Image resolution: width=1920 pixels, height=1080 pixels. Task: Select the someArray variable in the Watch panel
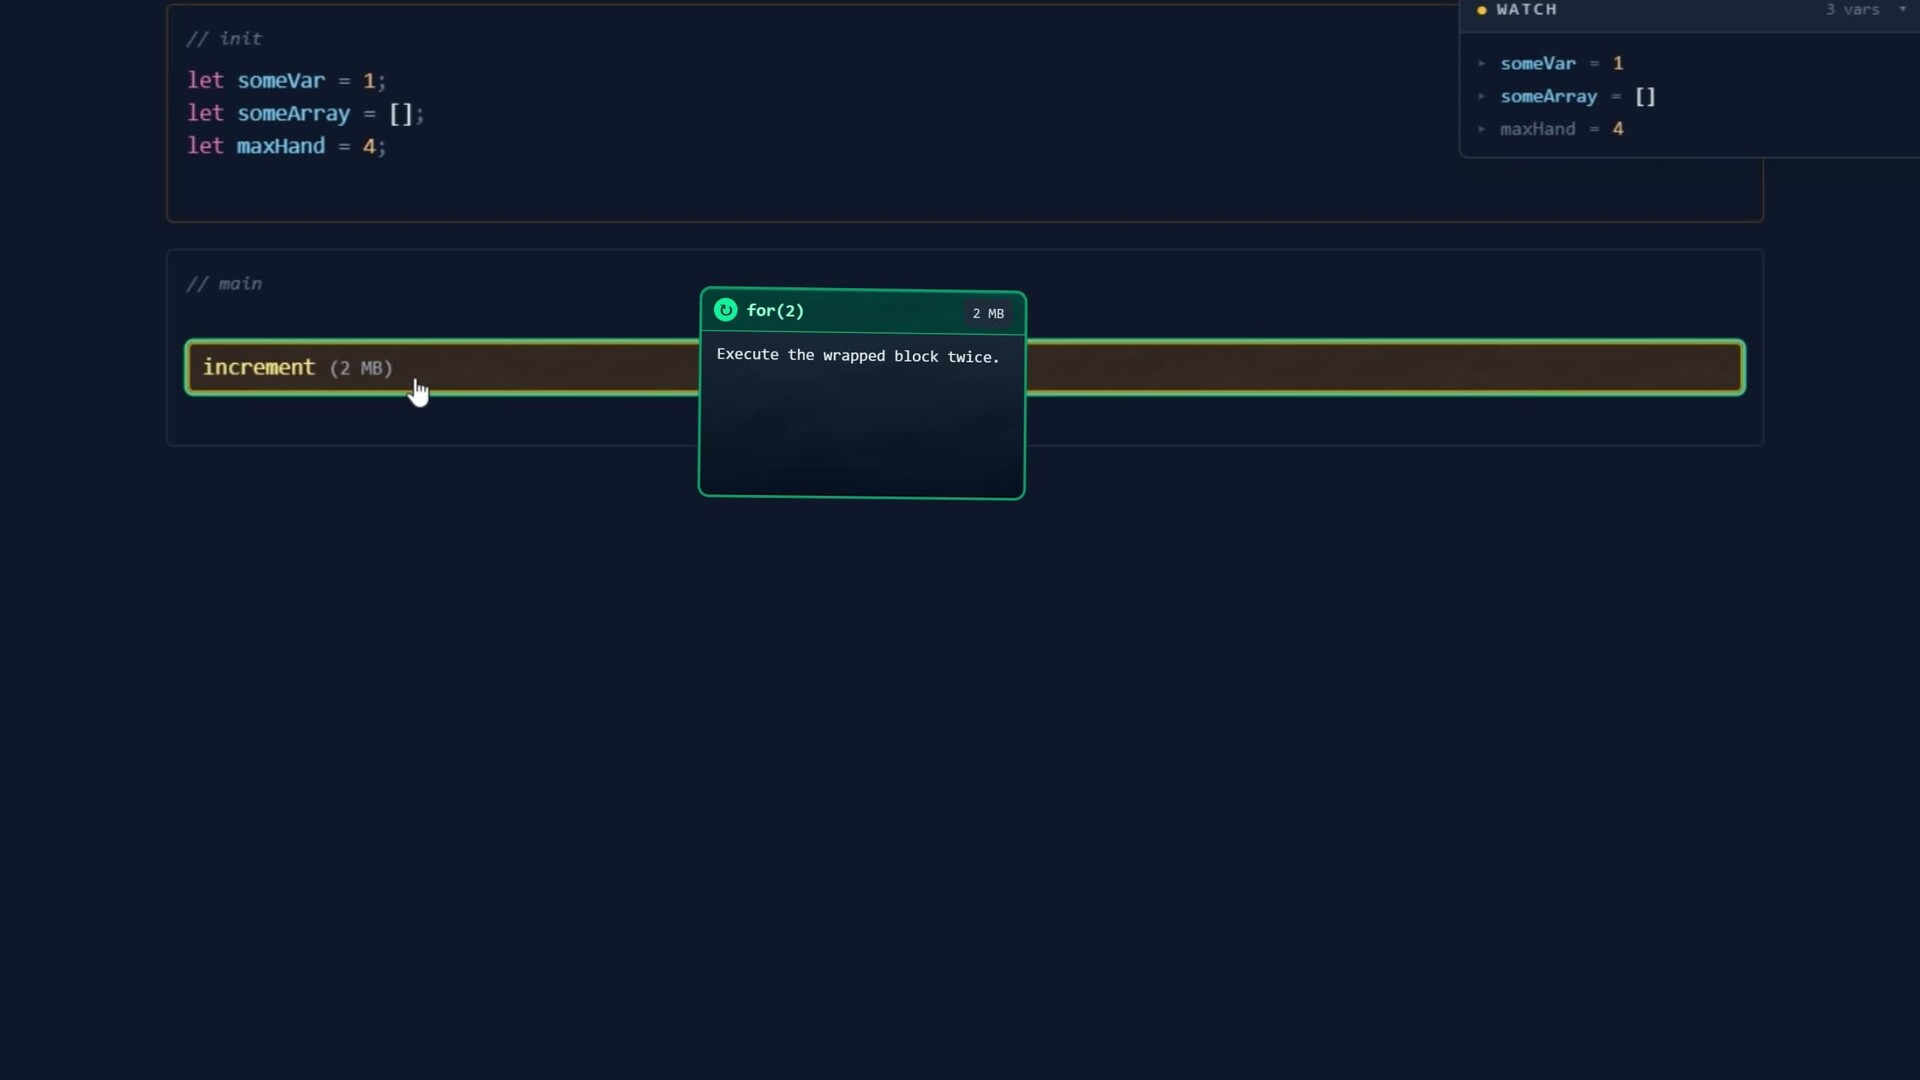[1549, 96]
